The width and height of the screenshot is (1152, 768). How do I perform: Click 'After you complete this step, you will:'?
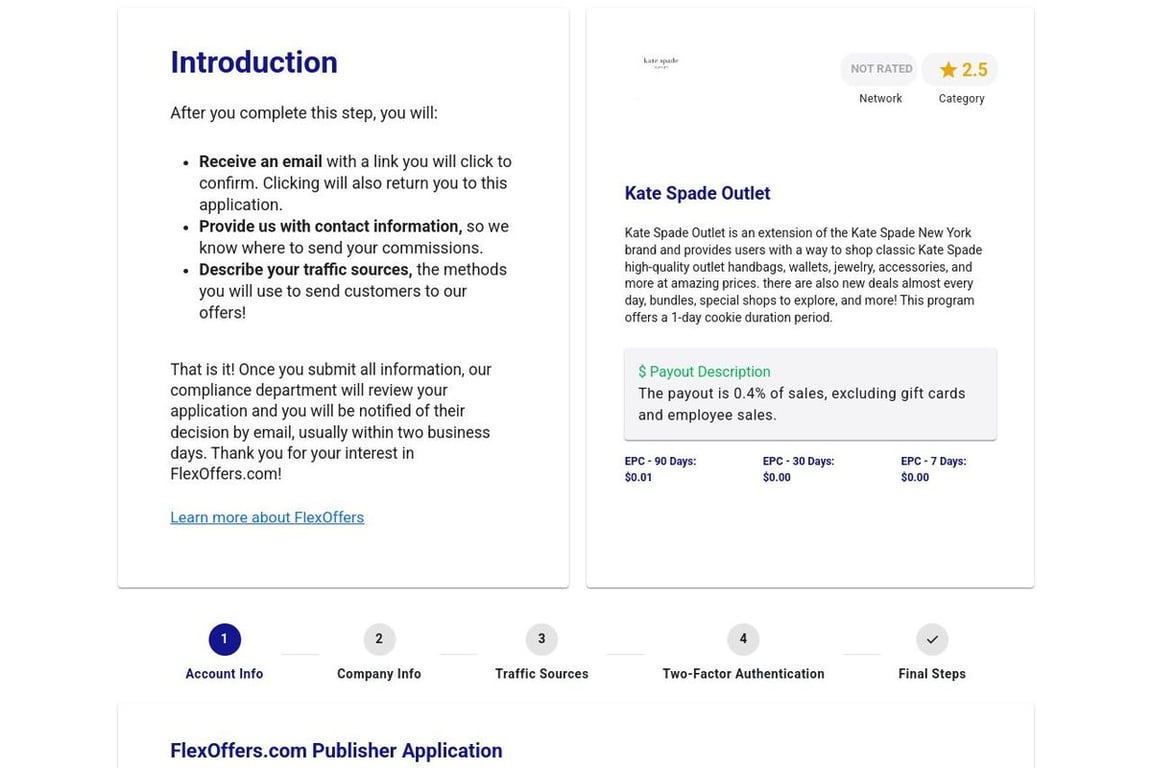pos(303,113)
